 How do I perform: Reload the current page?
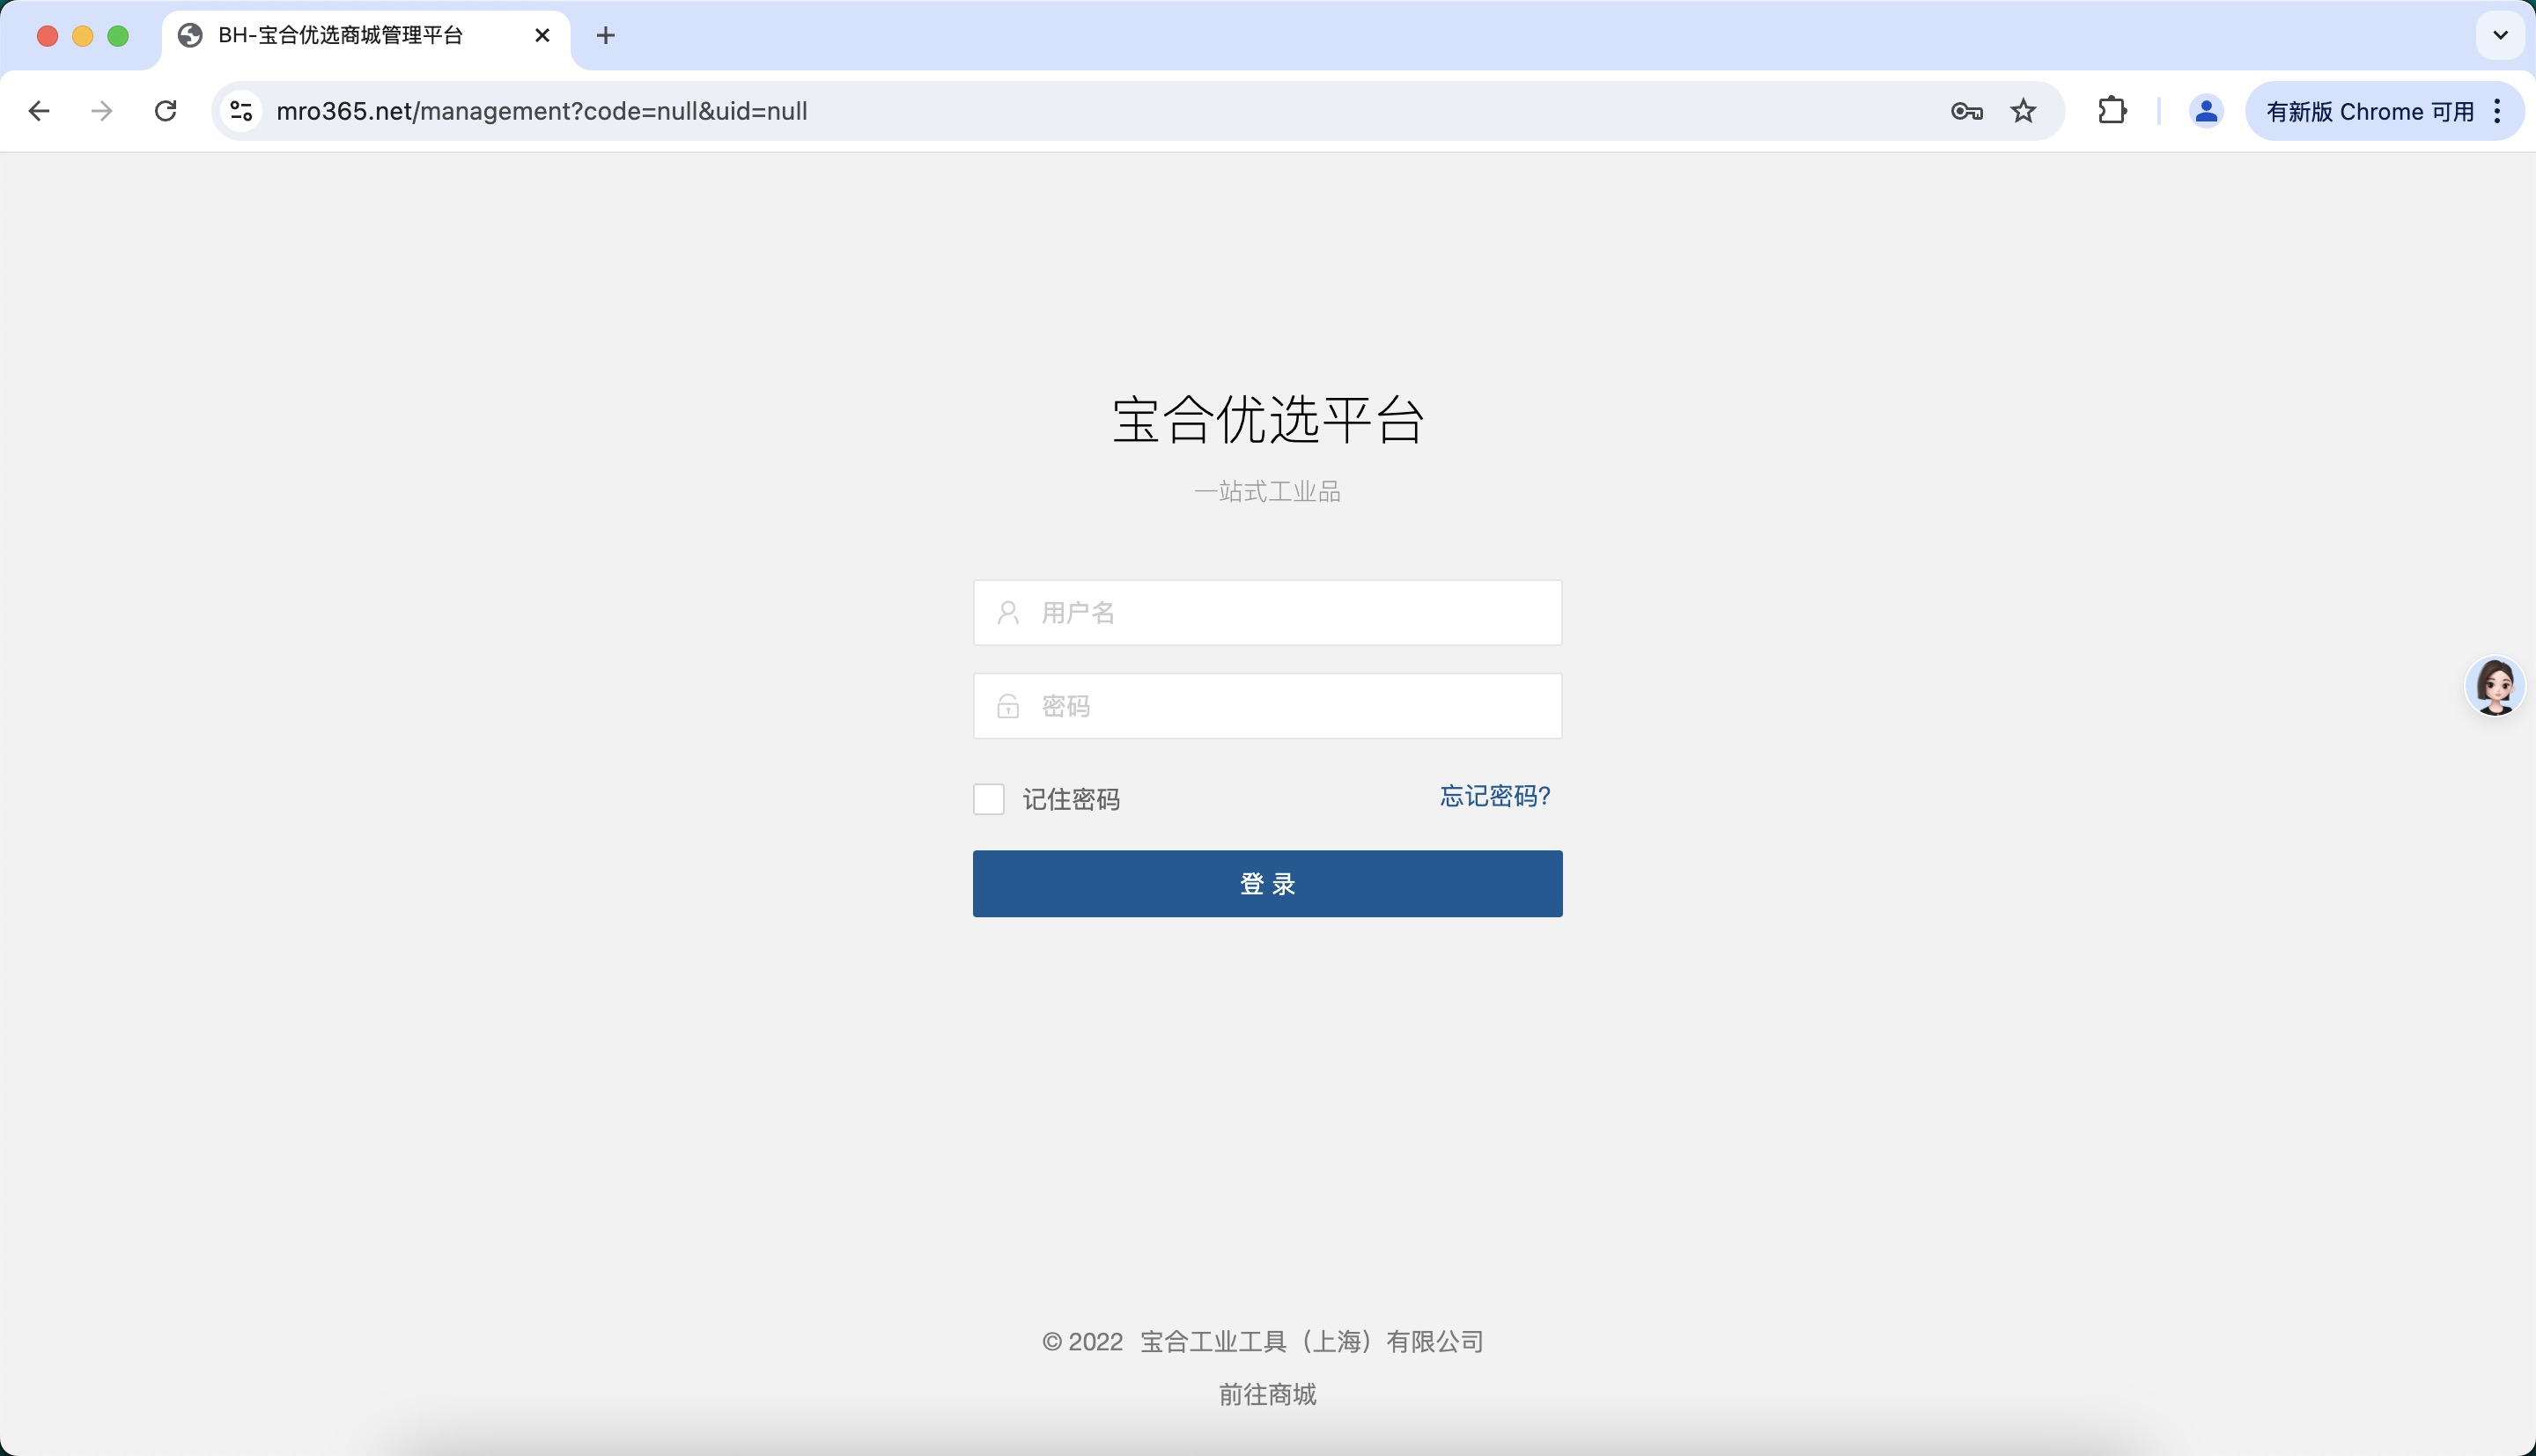click(166, 111)
